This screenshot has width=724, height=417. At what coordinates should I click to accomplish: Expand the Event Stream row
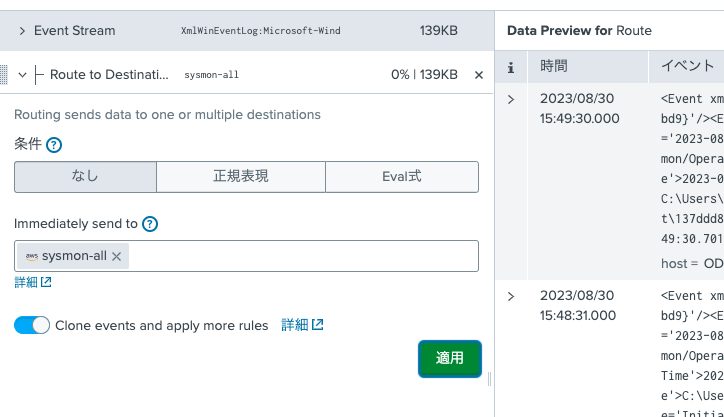pos(22,31)
